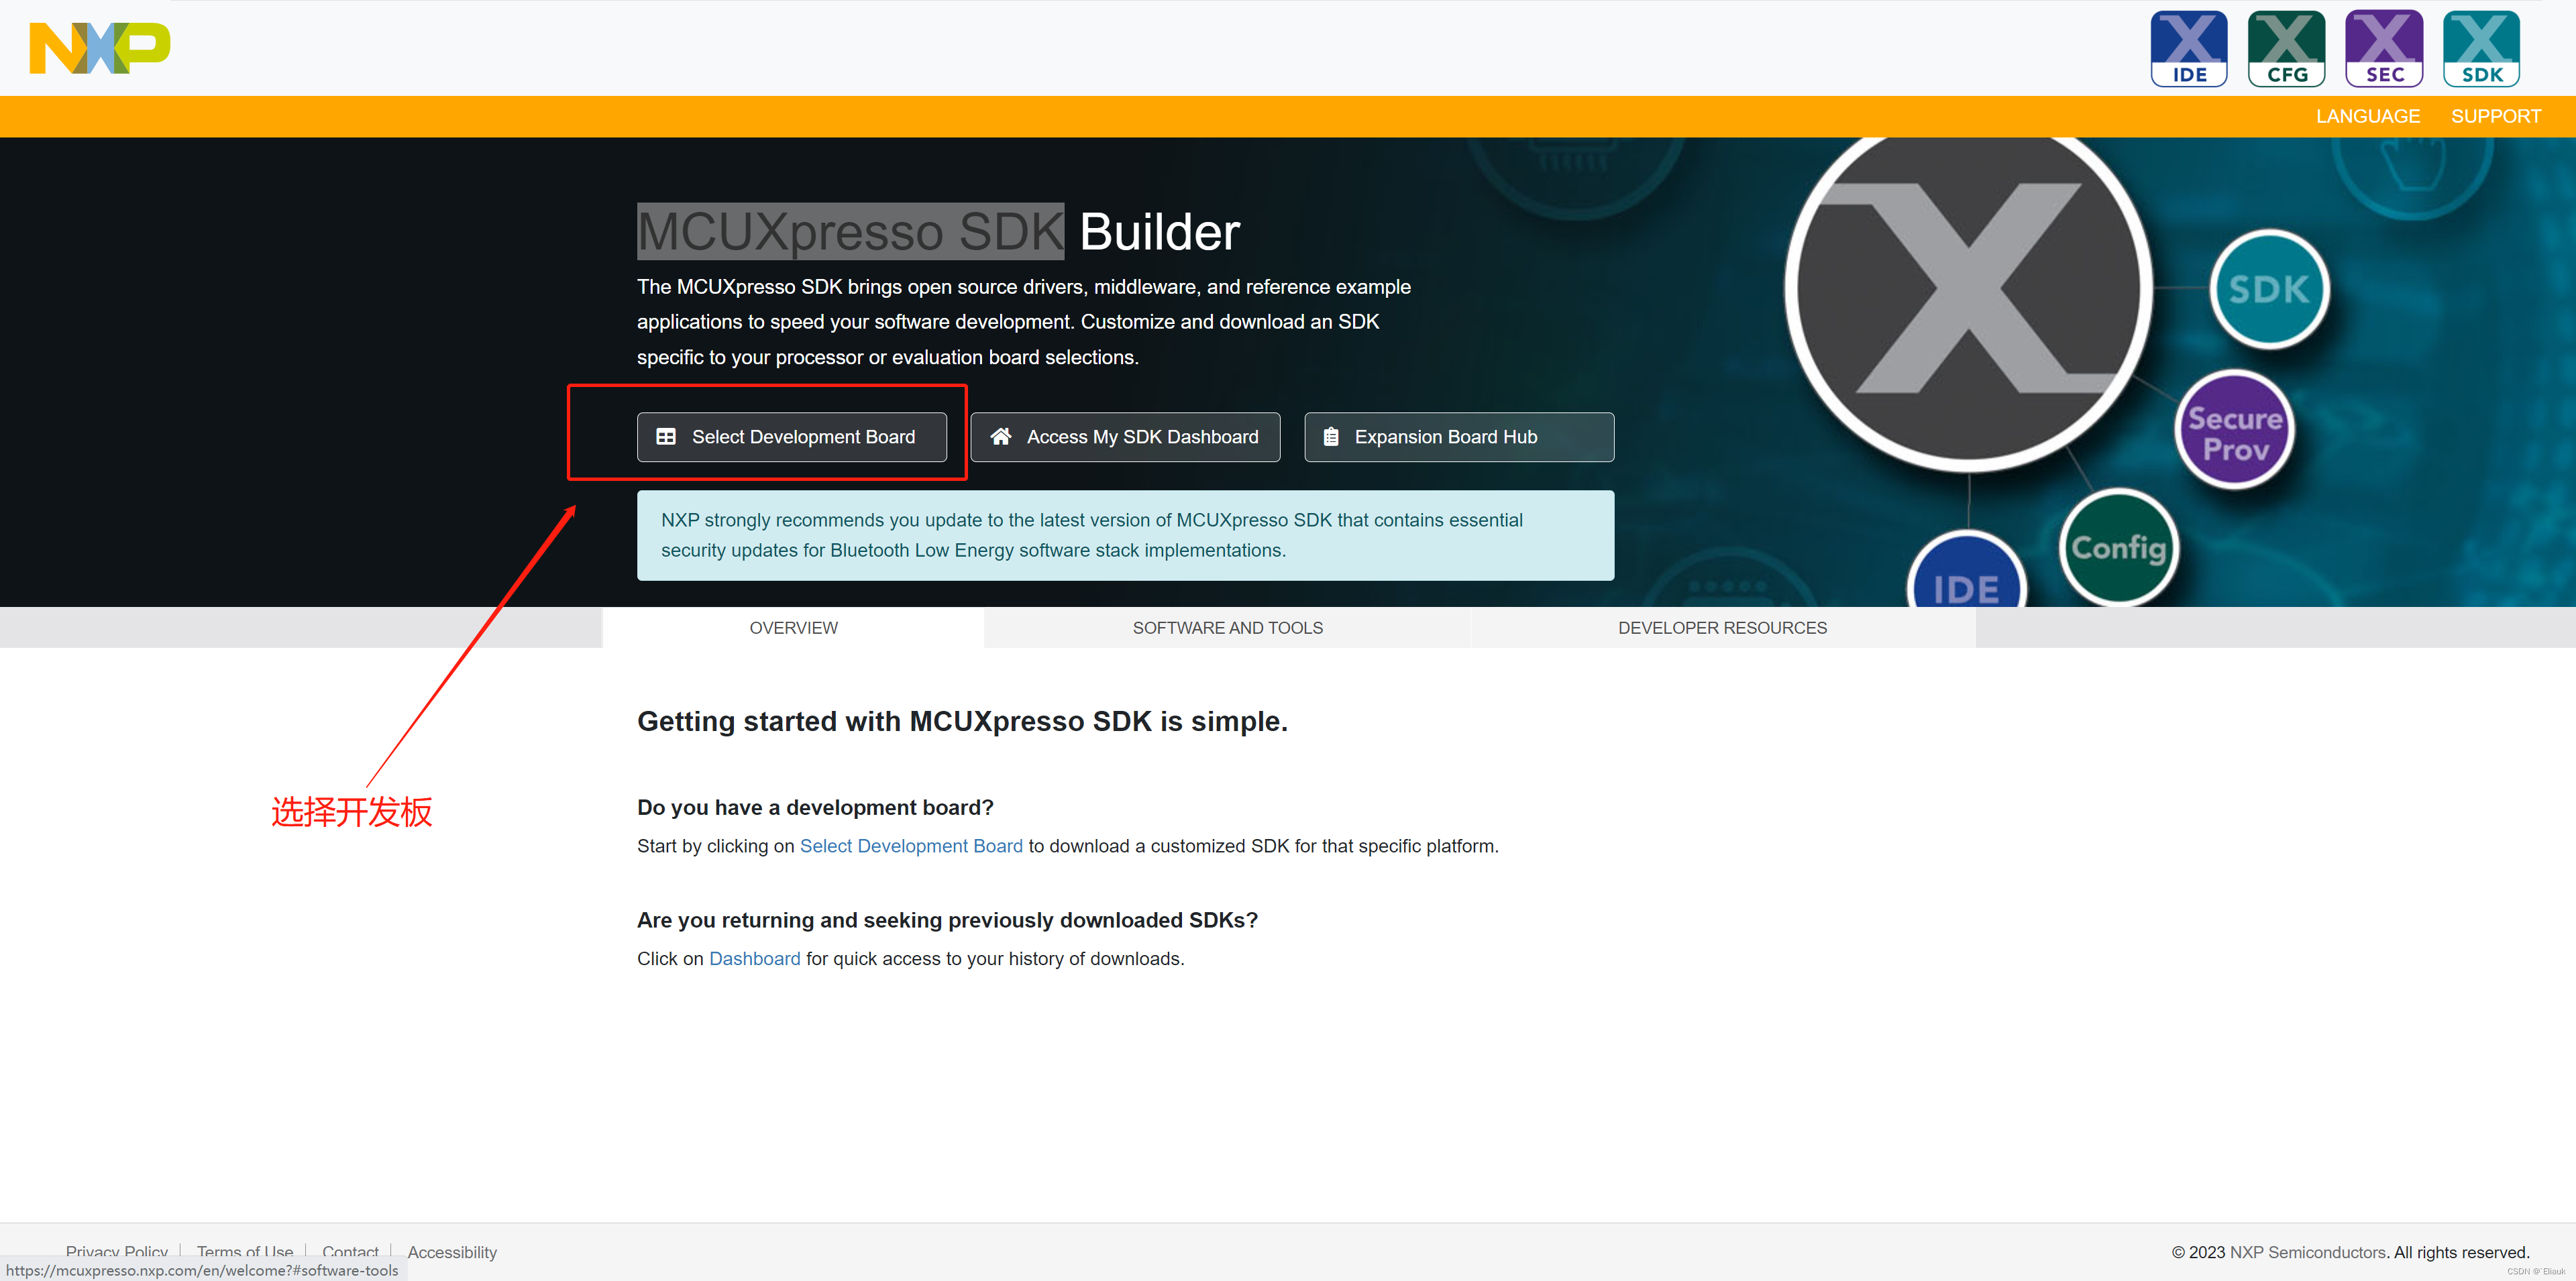Click the Select Development Board button

(x=792, y=437)
